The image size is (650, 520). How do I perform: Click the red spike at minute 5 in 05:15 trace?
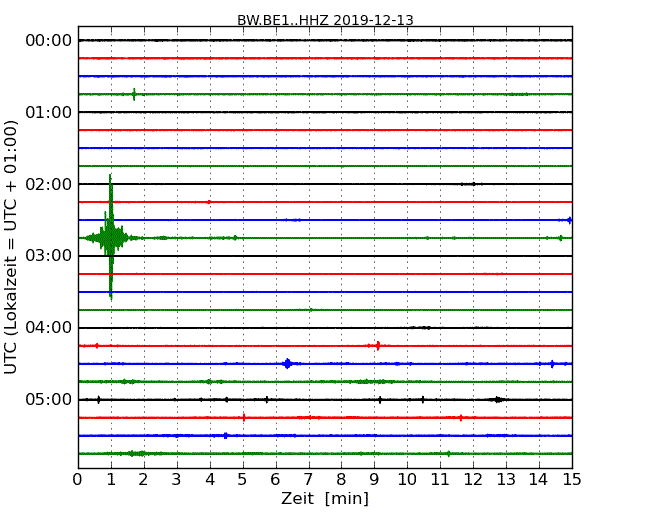[x=244, y=417]
